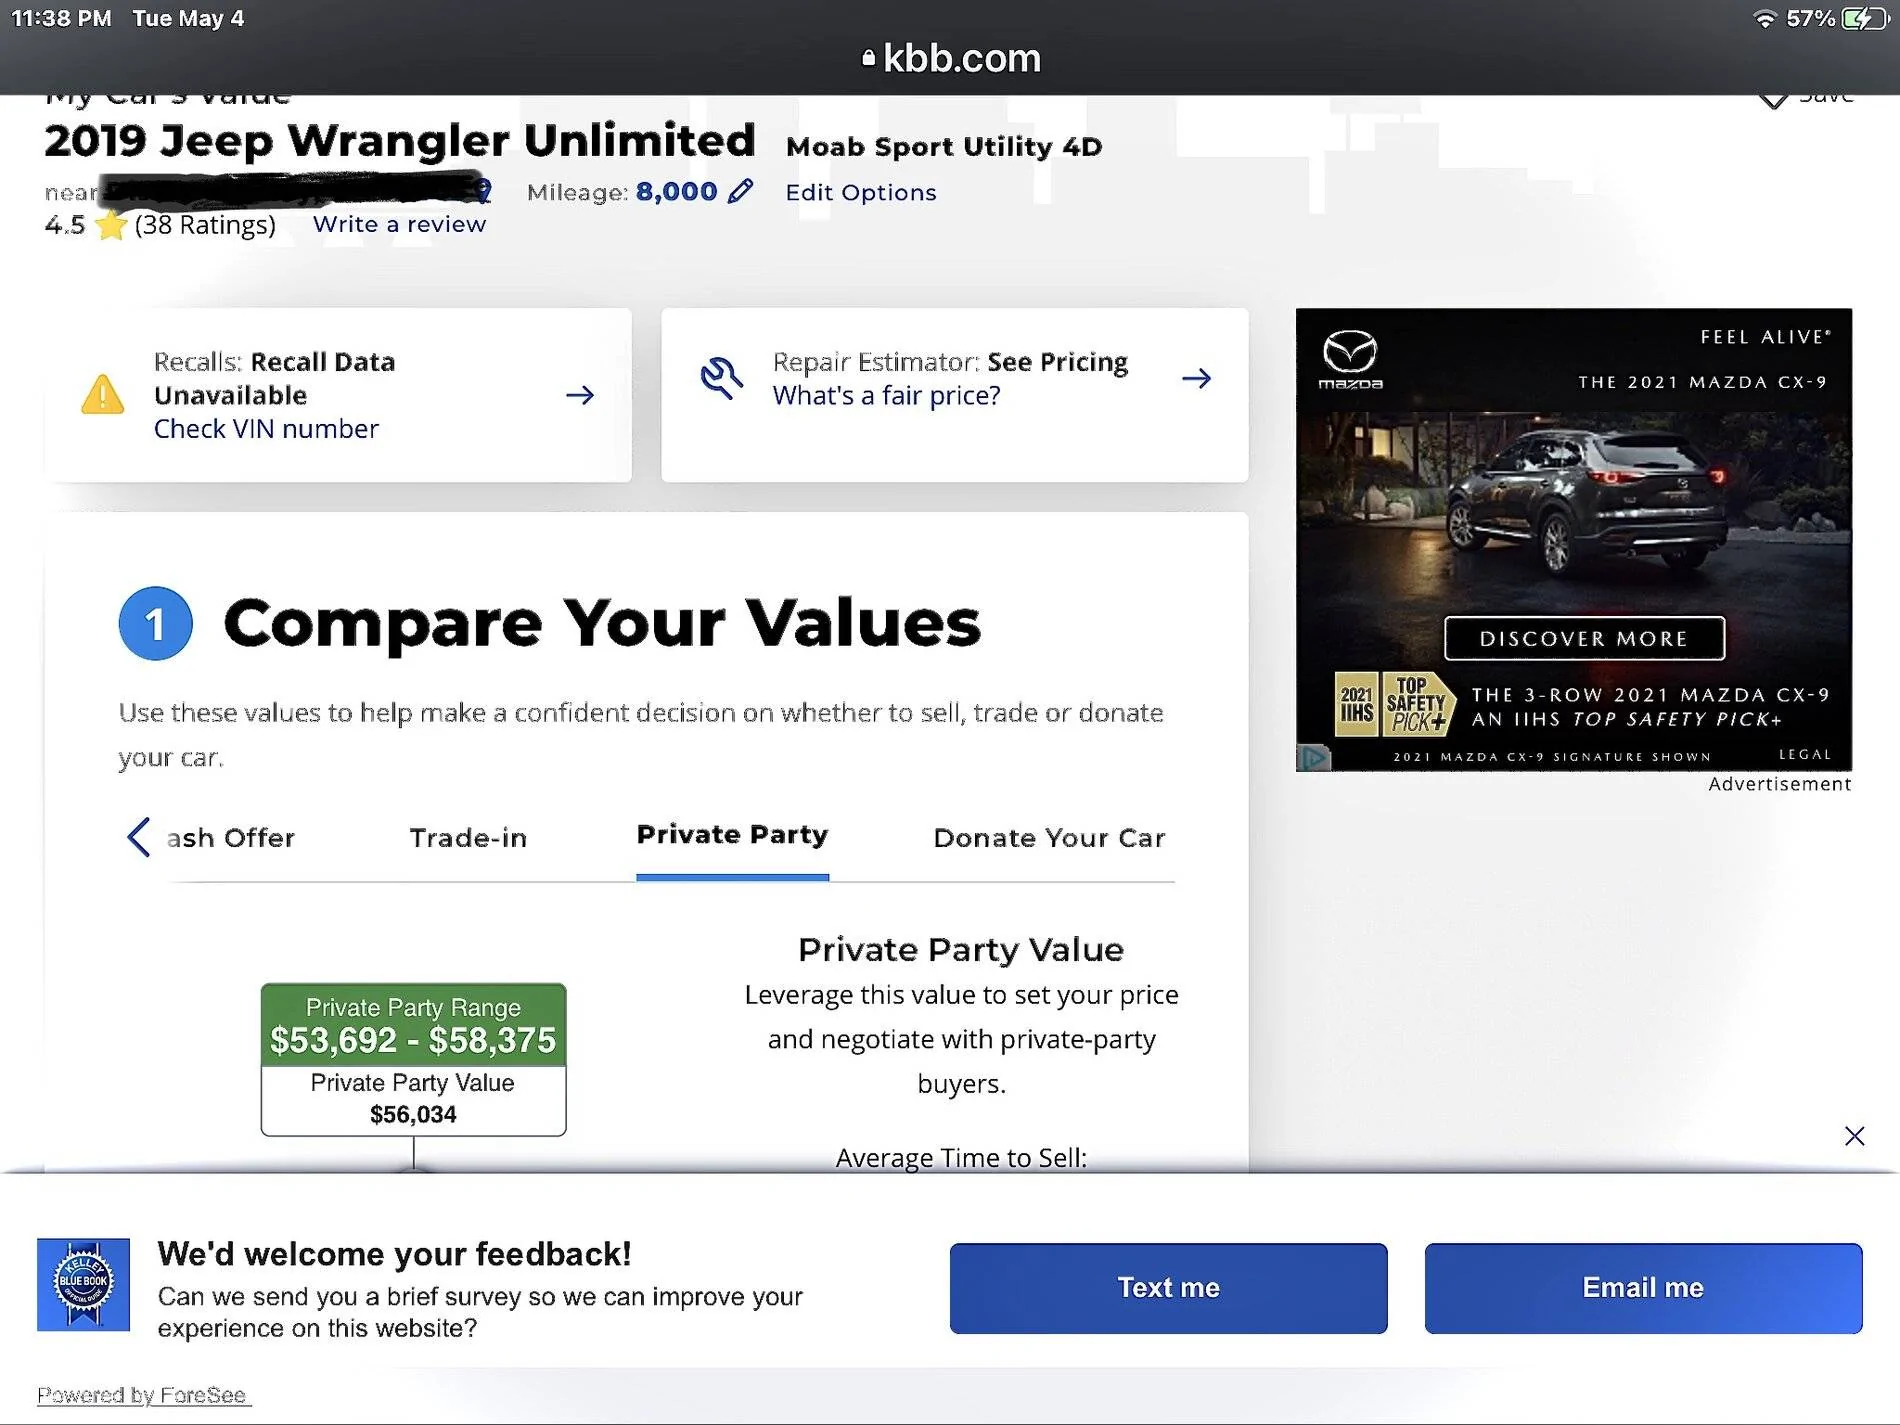This screenshot has width=1900, height=1425.
Task: Open the Check VIN number link
Action: [x=266, y=429]
